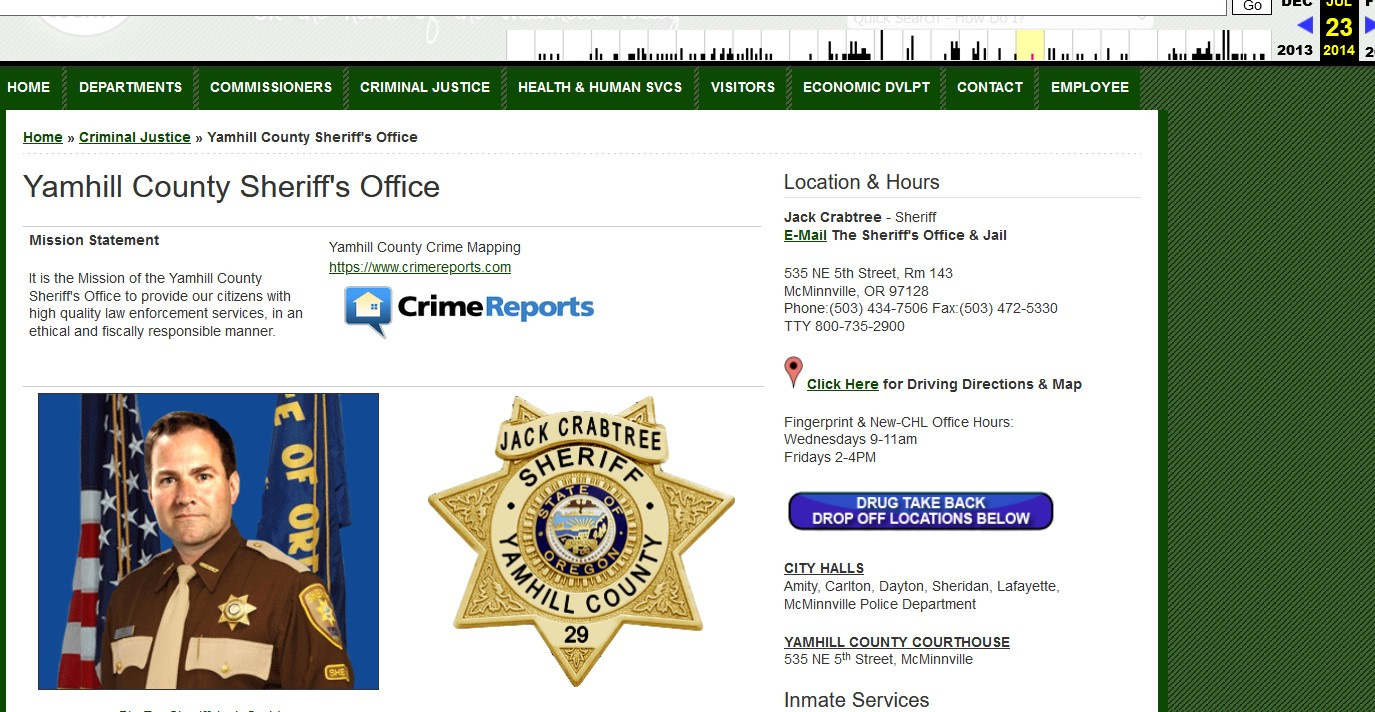The image size is (1375, 712).
Task: Click the Home breadcrumb link
Action: (x=43, y=137)
